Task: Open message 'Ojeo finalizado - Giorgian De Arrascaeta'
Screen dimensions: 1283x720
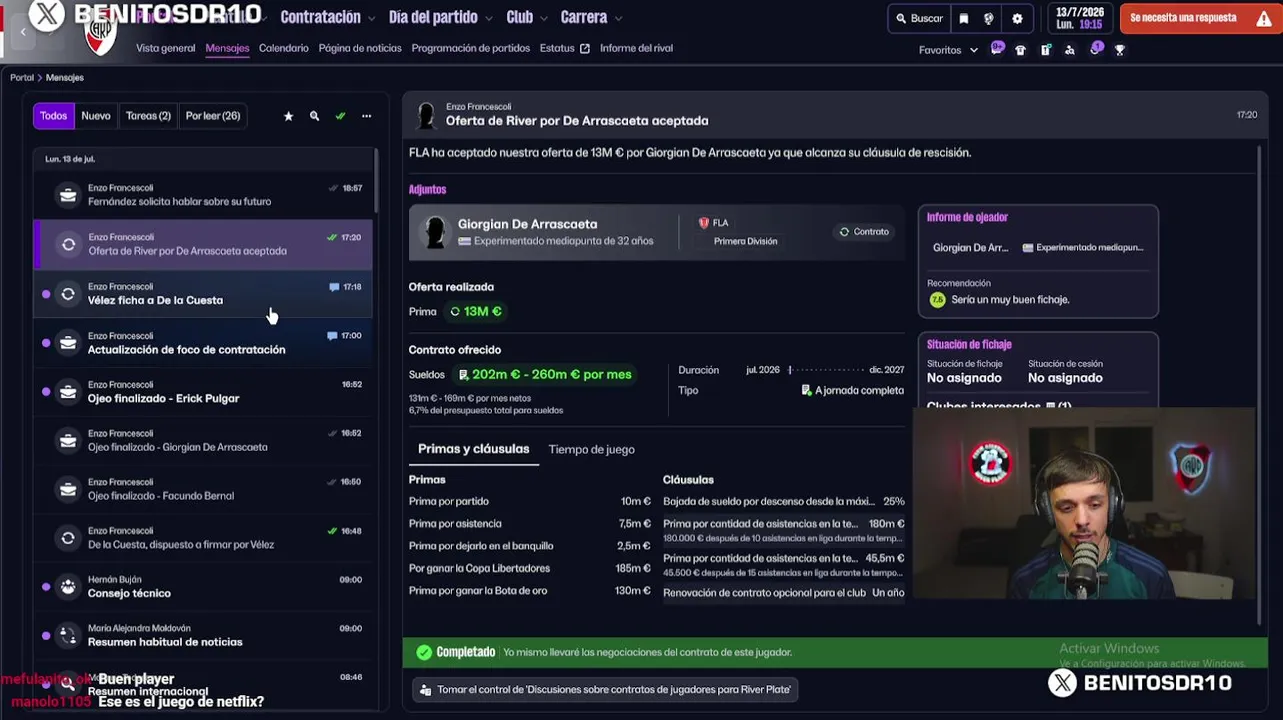Action: point(203,441)
